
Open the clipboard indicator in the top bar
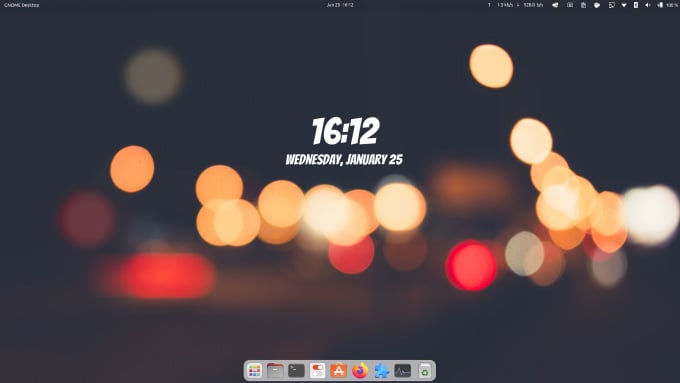tap(583, 5)
